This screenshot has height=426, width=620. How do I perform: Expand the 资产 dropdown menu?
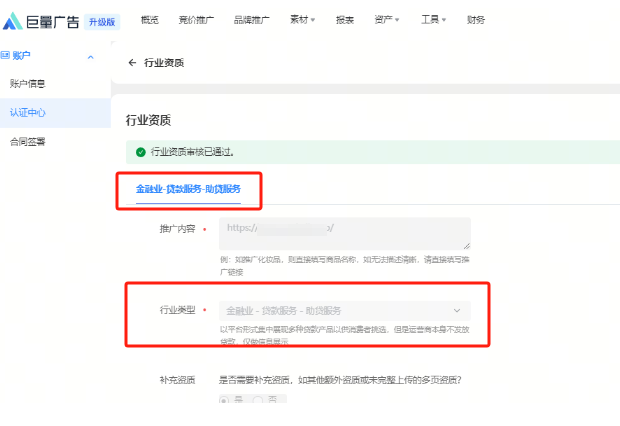pos(387,20)
